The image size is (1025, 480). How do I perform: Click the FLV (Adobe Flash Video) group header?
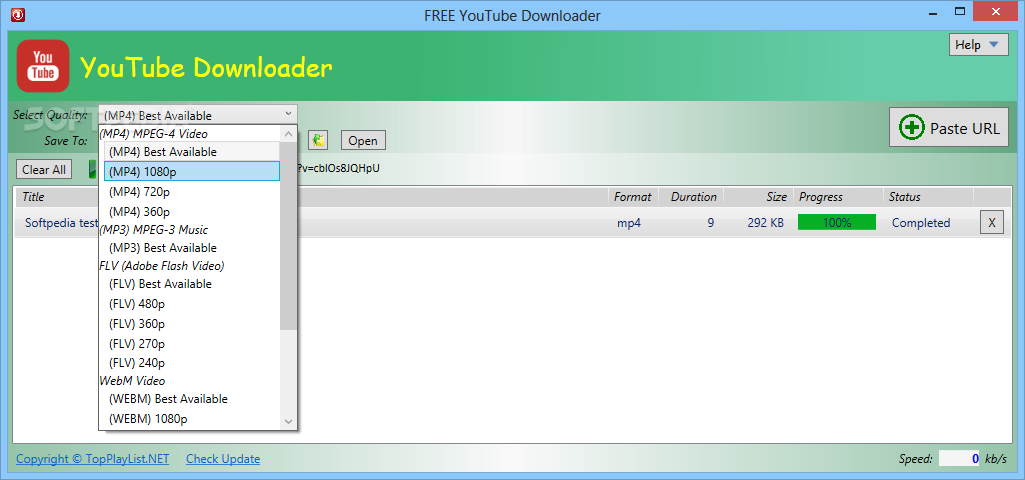(x=161, y=266)
